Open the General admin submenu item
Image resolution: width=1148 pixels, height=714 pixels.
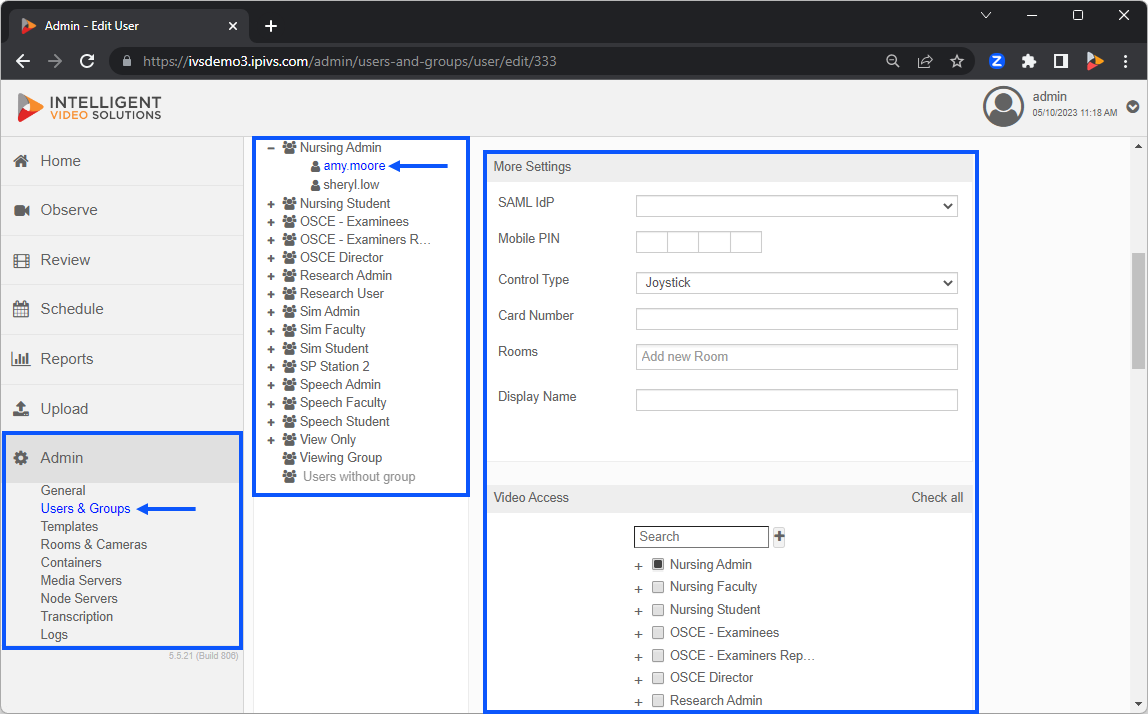(x=63, y=491)
